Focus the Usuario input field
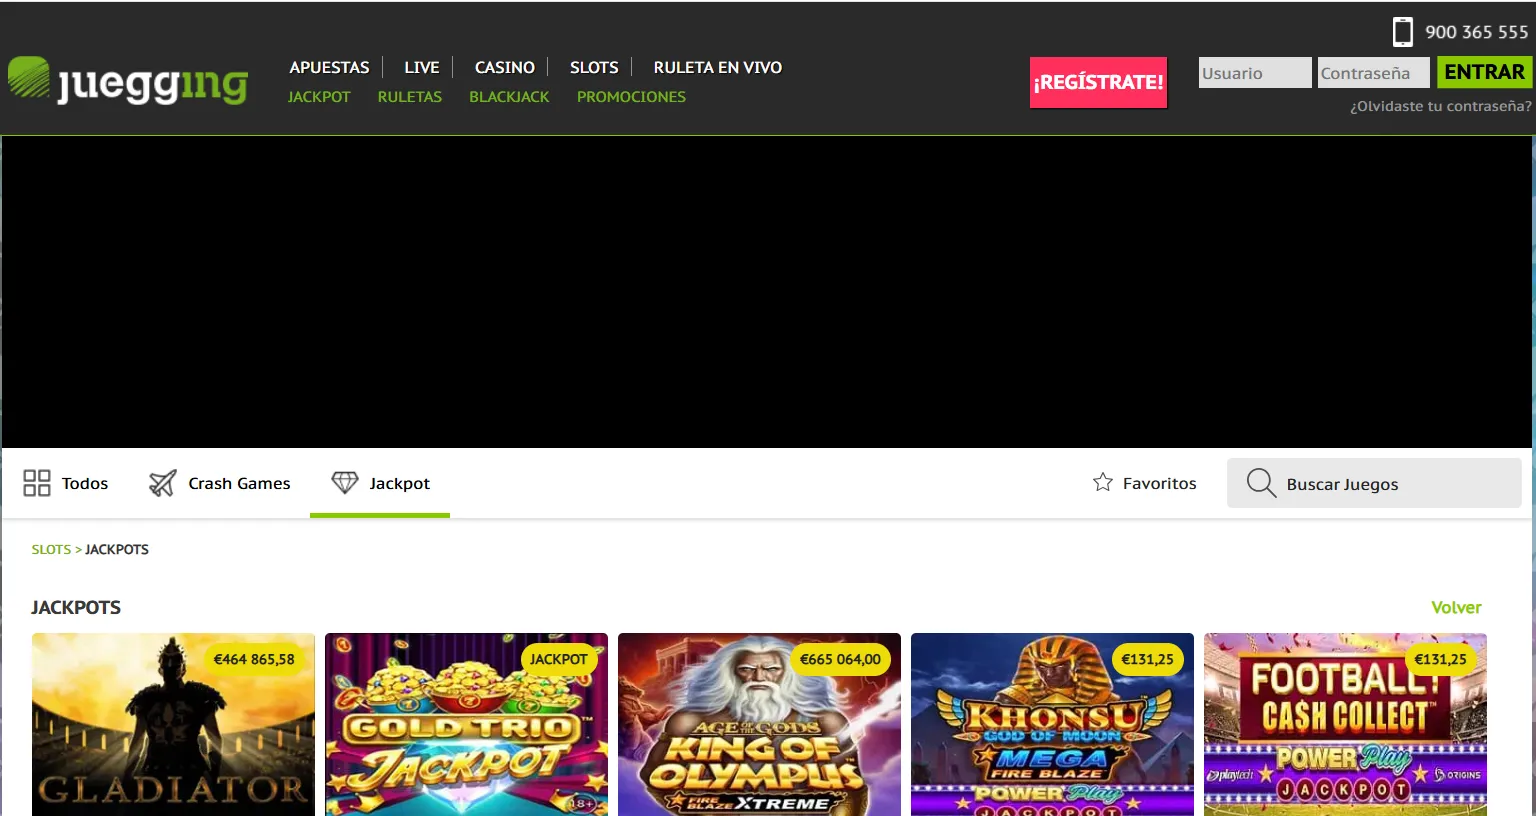The width and height of the screenshot is (1536, 816). (1255, 72)
